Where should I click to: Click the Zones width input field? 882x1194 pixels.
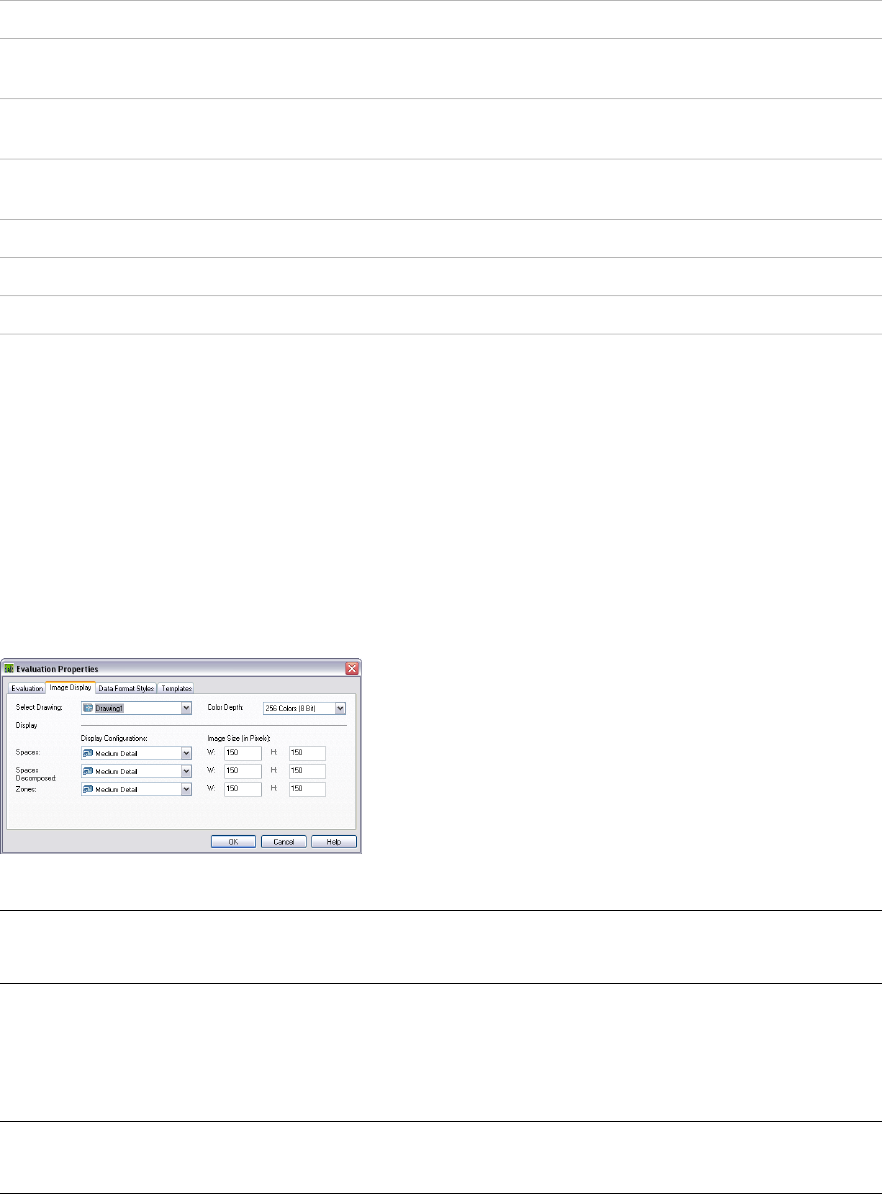point(243,790)
